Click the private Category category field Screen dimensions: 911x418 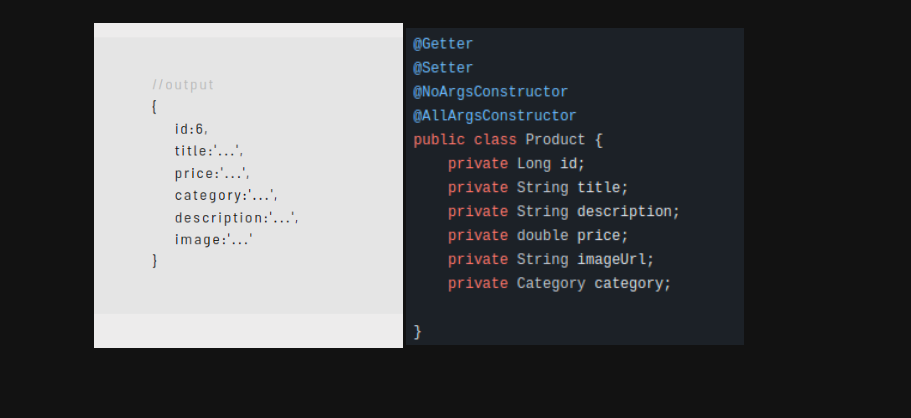point(559,284)
